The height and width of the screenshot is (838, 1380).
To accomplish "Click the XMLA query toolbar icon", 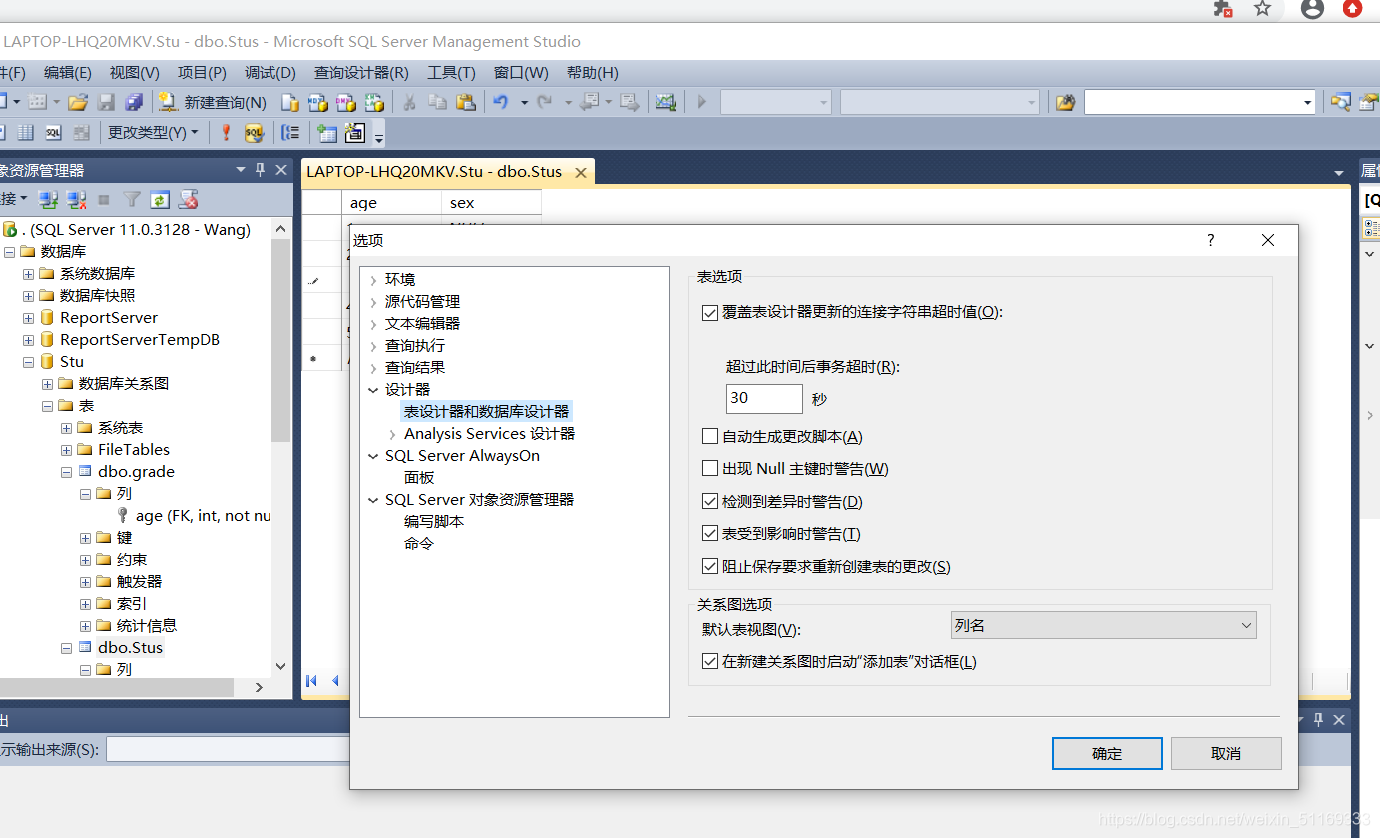I will (373, 102).
